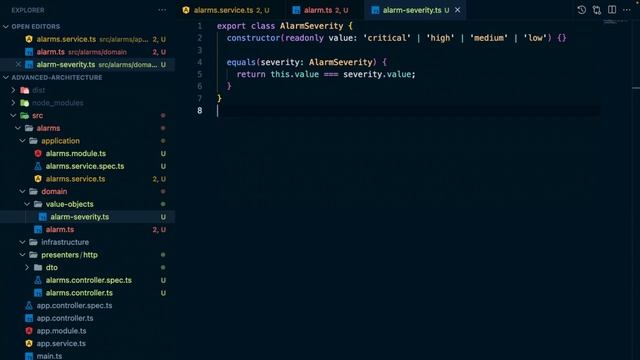
Task: Open editor more actions ellipsis
Action: 627,10
